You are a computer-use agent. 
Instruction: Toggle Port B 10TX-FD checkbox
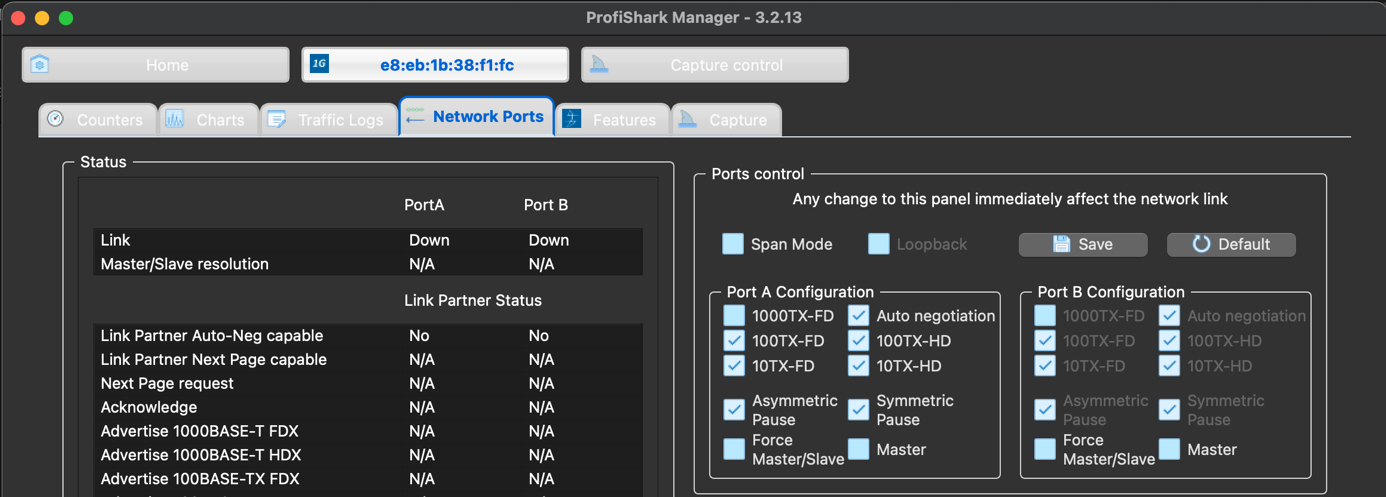click(1045, 366)
